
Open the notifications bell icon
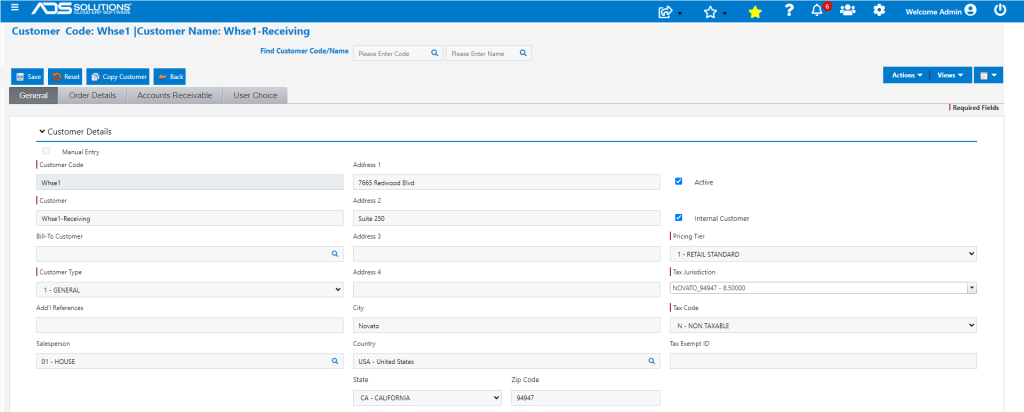[816, 11]
